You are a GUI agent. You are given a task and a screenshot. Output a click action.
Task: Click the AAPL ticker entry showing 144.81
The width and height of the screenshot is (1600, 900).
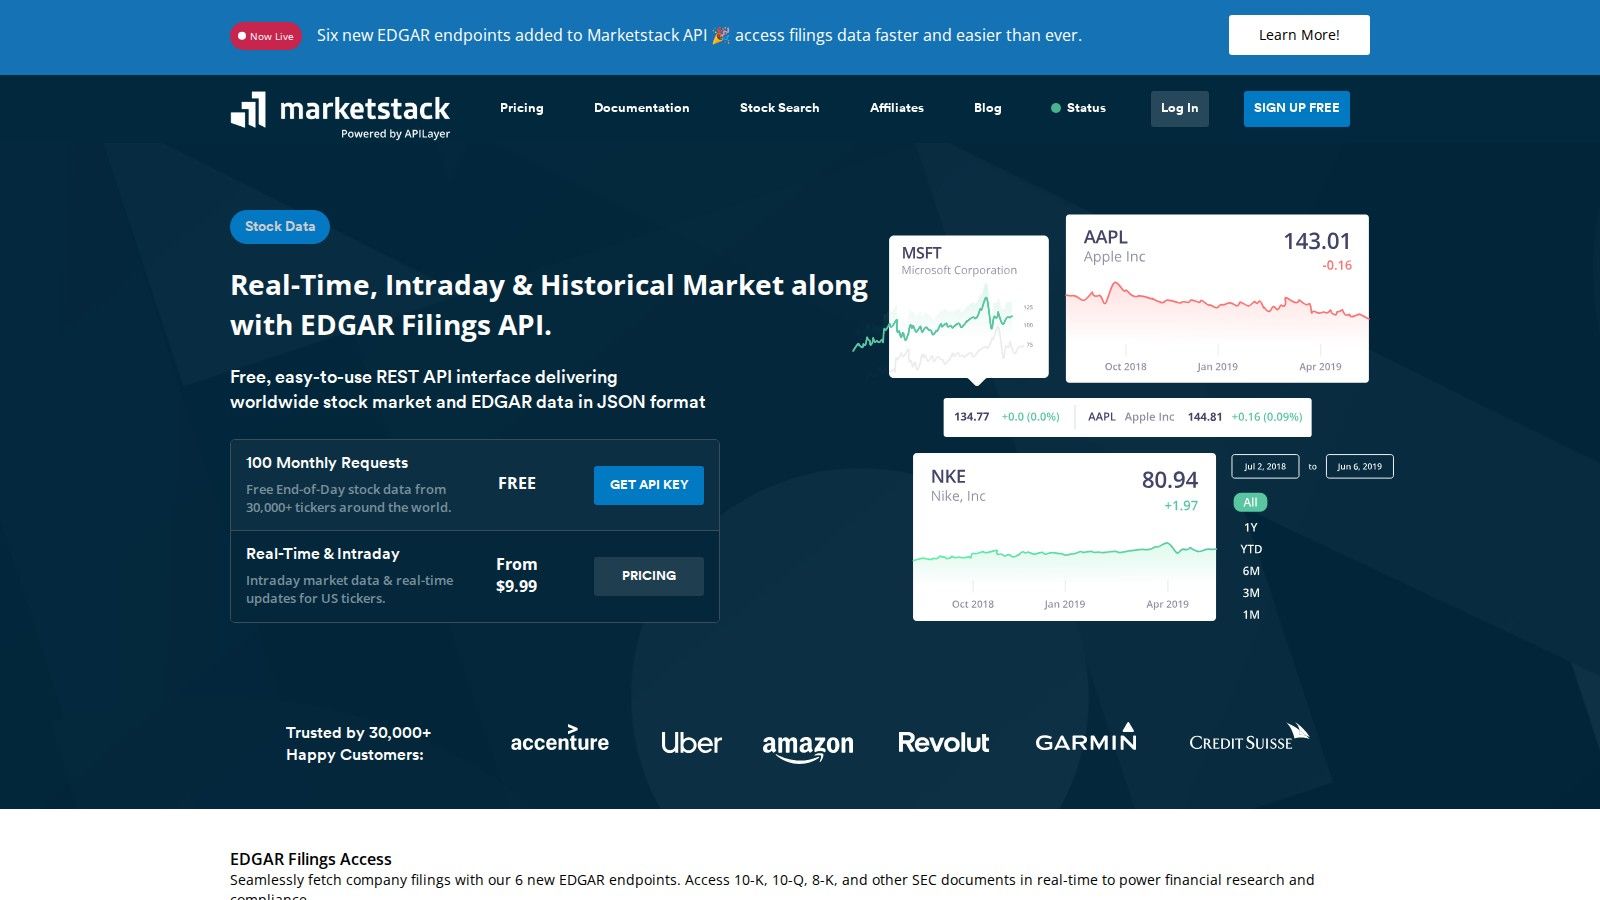pyautogui.click(x=1195, y=417)
